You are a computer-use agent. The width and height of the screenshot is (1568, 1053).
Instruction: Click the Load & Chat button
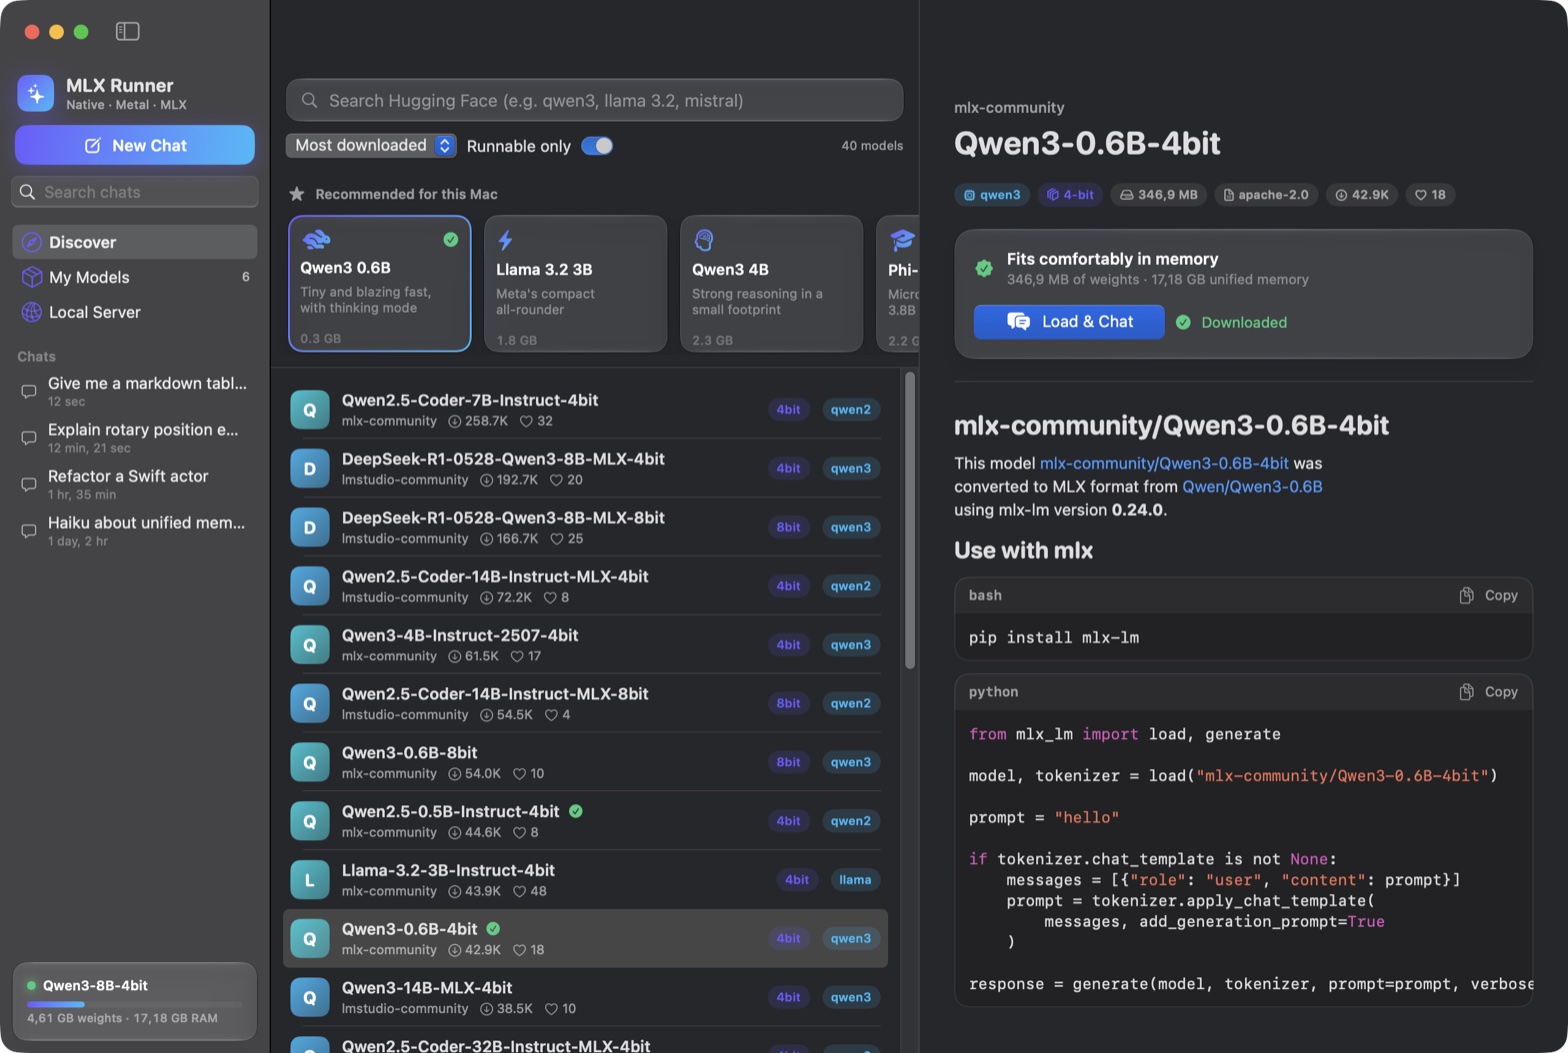1069,322
